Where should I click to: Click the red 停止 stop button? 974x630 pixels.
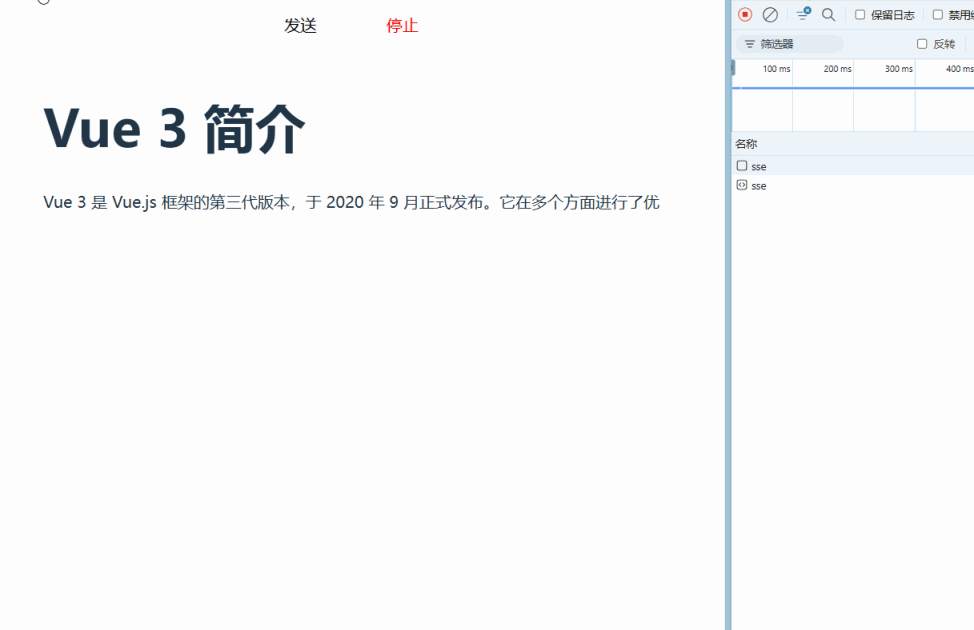coord(402,25)
